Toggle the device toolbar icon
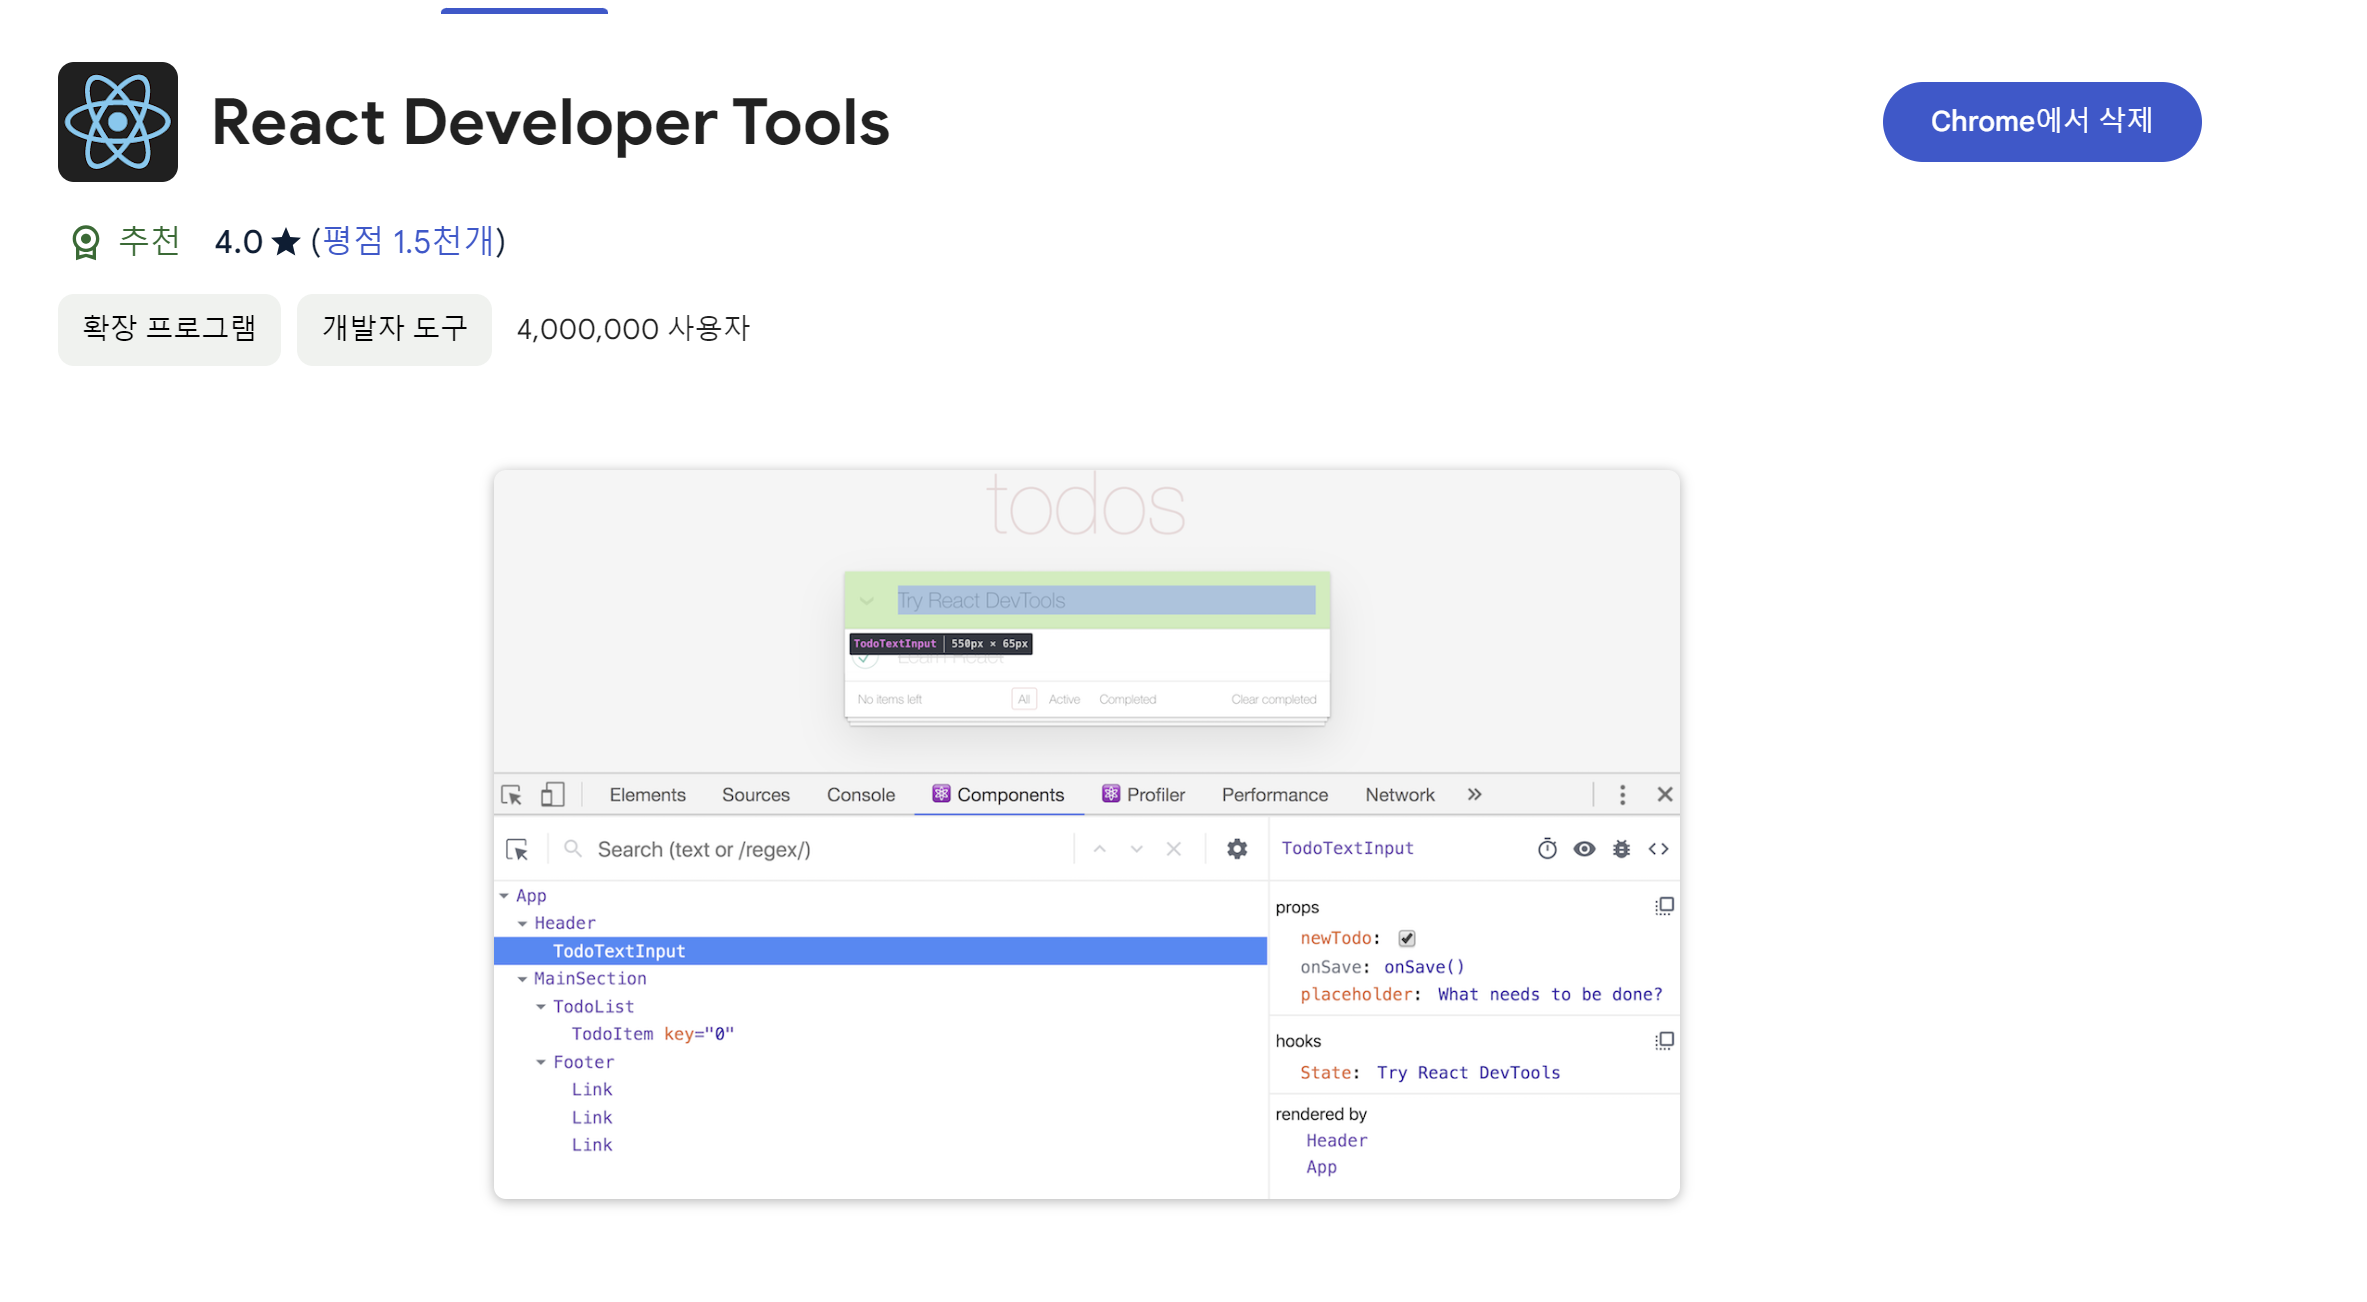The width and height of the screenshot is (2367, 1302). point(552,795)
